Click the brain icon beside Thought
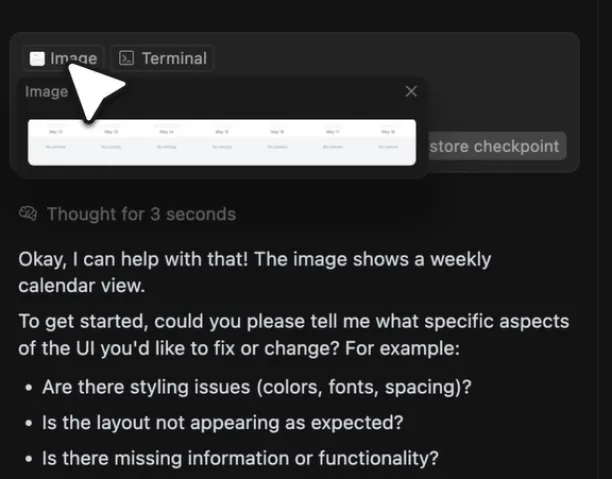 [x=28, y=214]
